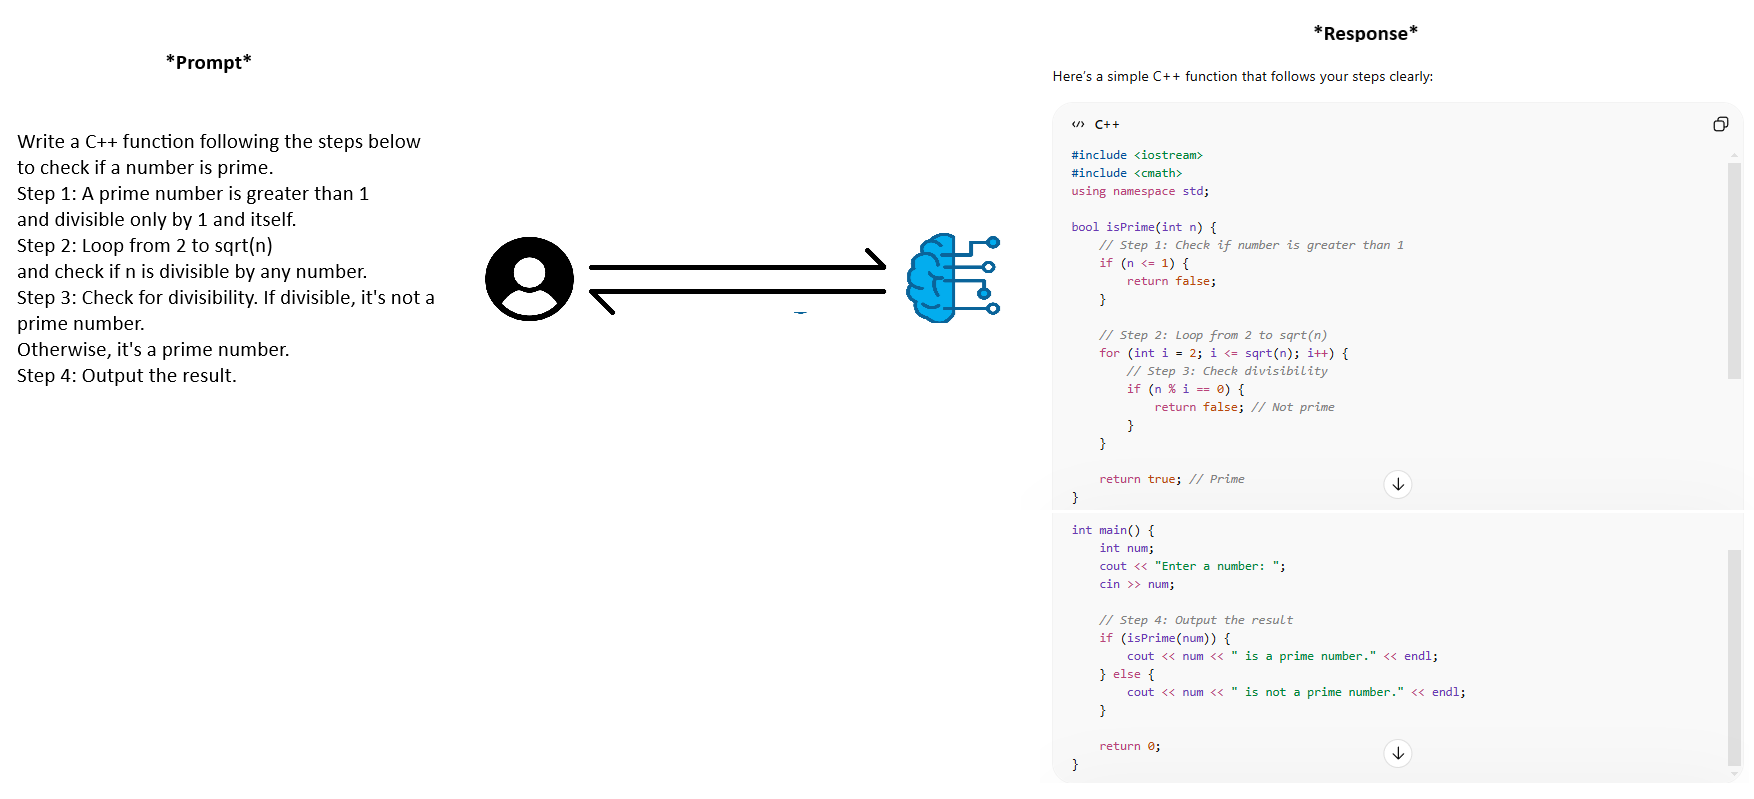This screenshot has height=799, width=1754.
Task: Click the 'int main()' code line
Action: click(x=1112, y=530)
